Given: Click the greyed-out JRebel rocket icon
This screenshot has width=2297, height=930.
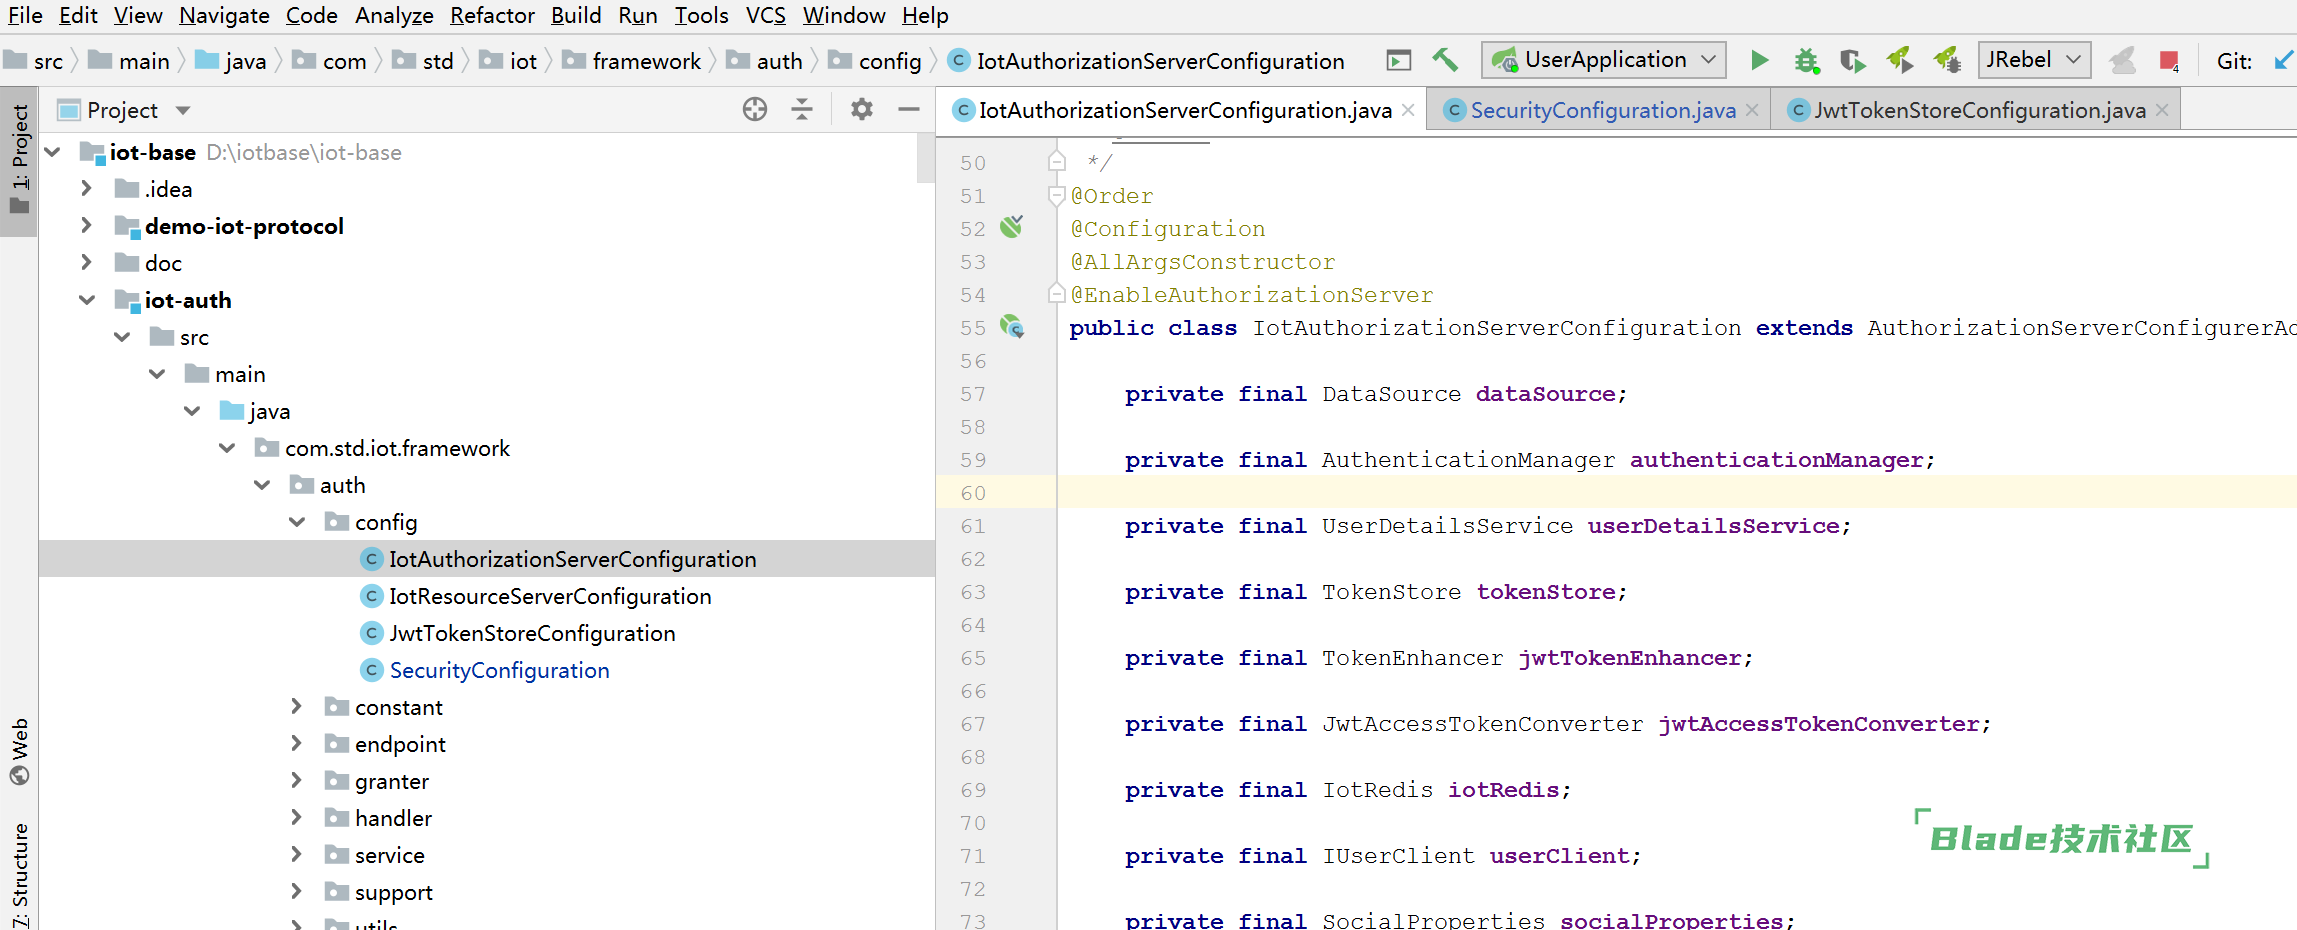Looking at the screenshot, I should tap(2122, 61).
